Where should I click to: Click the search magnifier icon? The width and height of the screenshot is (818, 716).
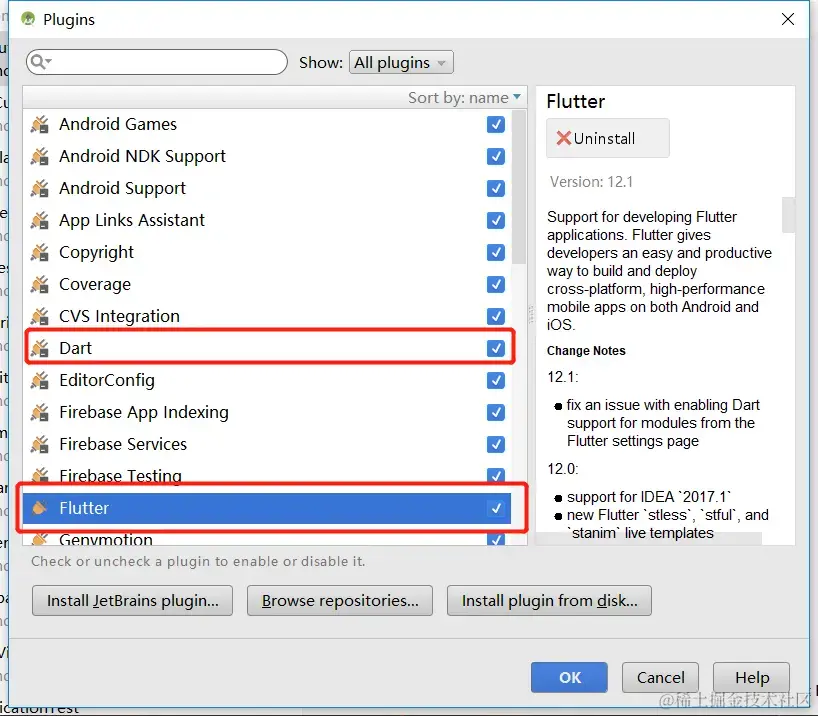click(x=39, y=62)
